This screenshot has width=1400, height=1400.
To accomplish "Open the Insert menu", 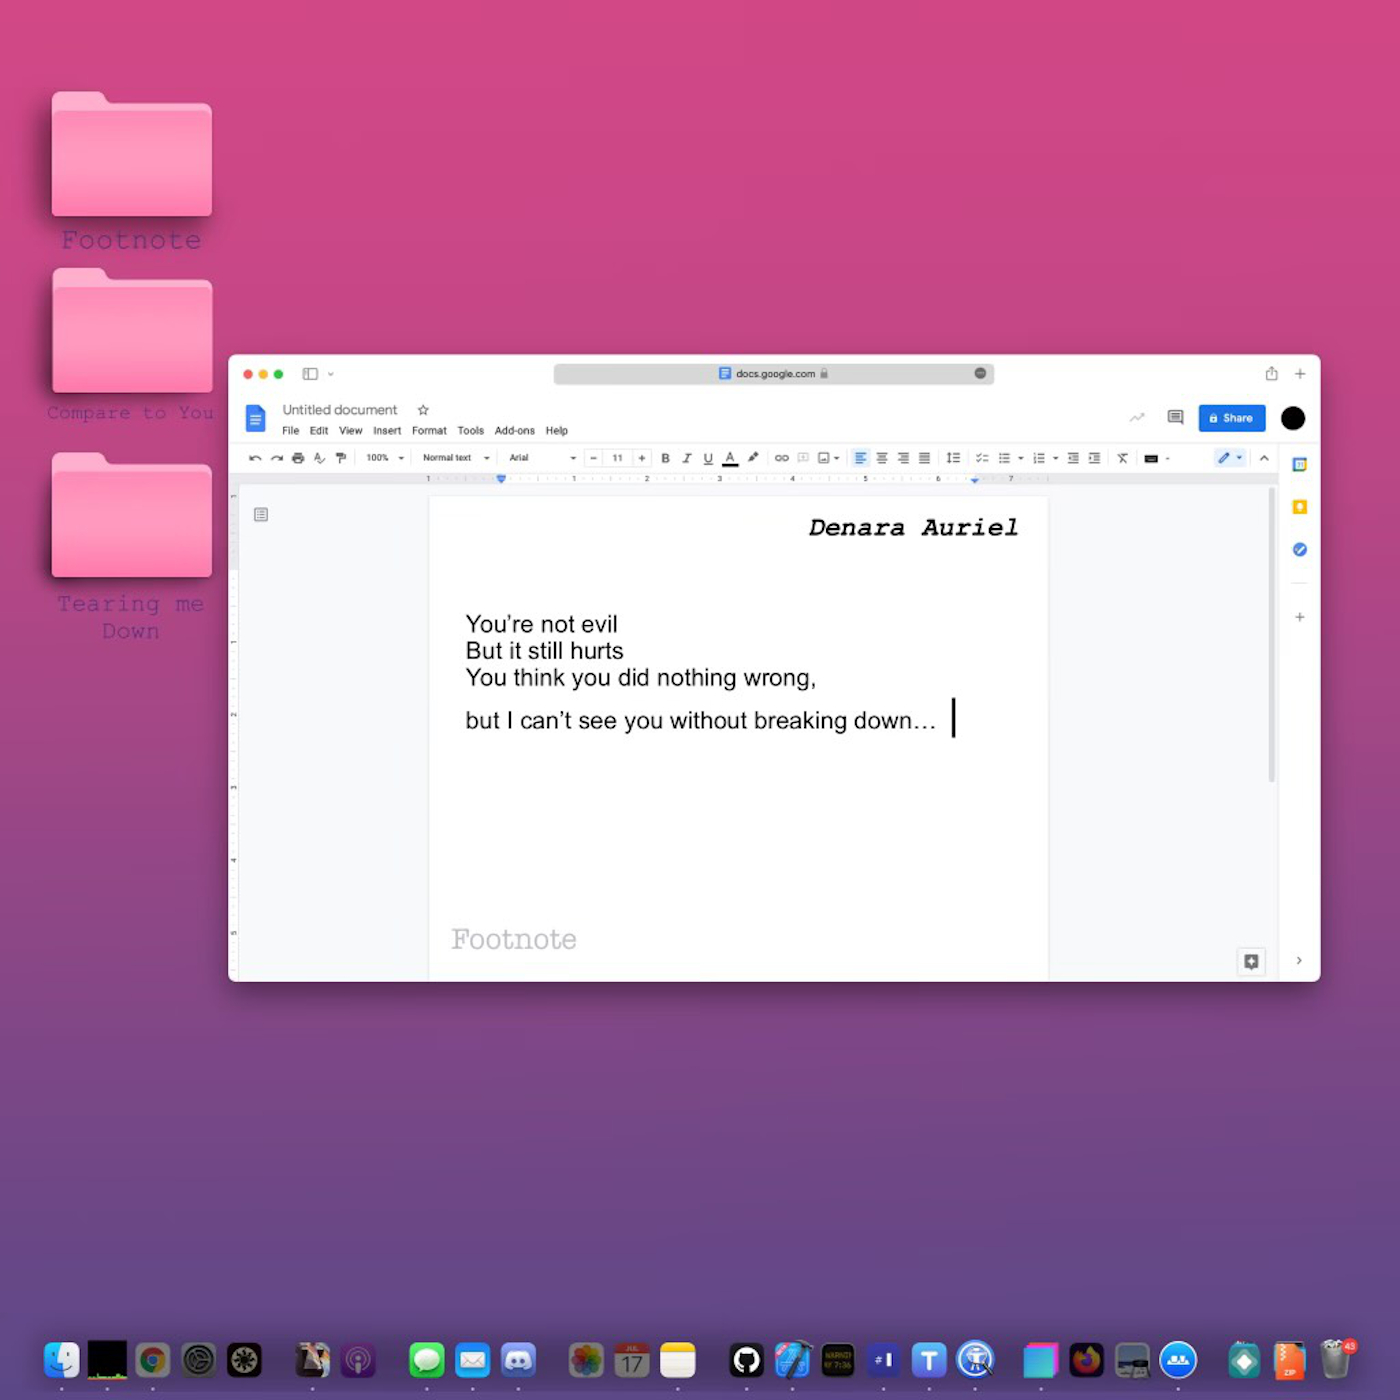I will [387, 431].
